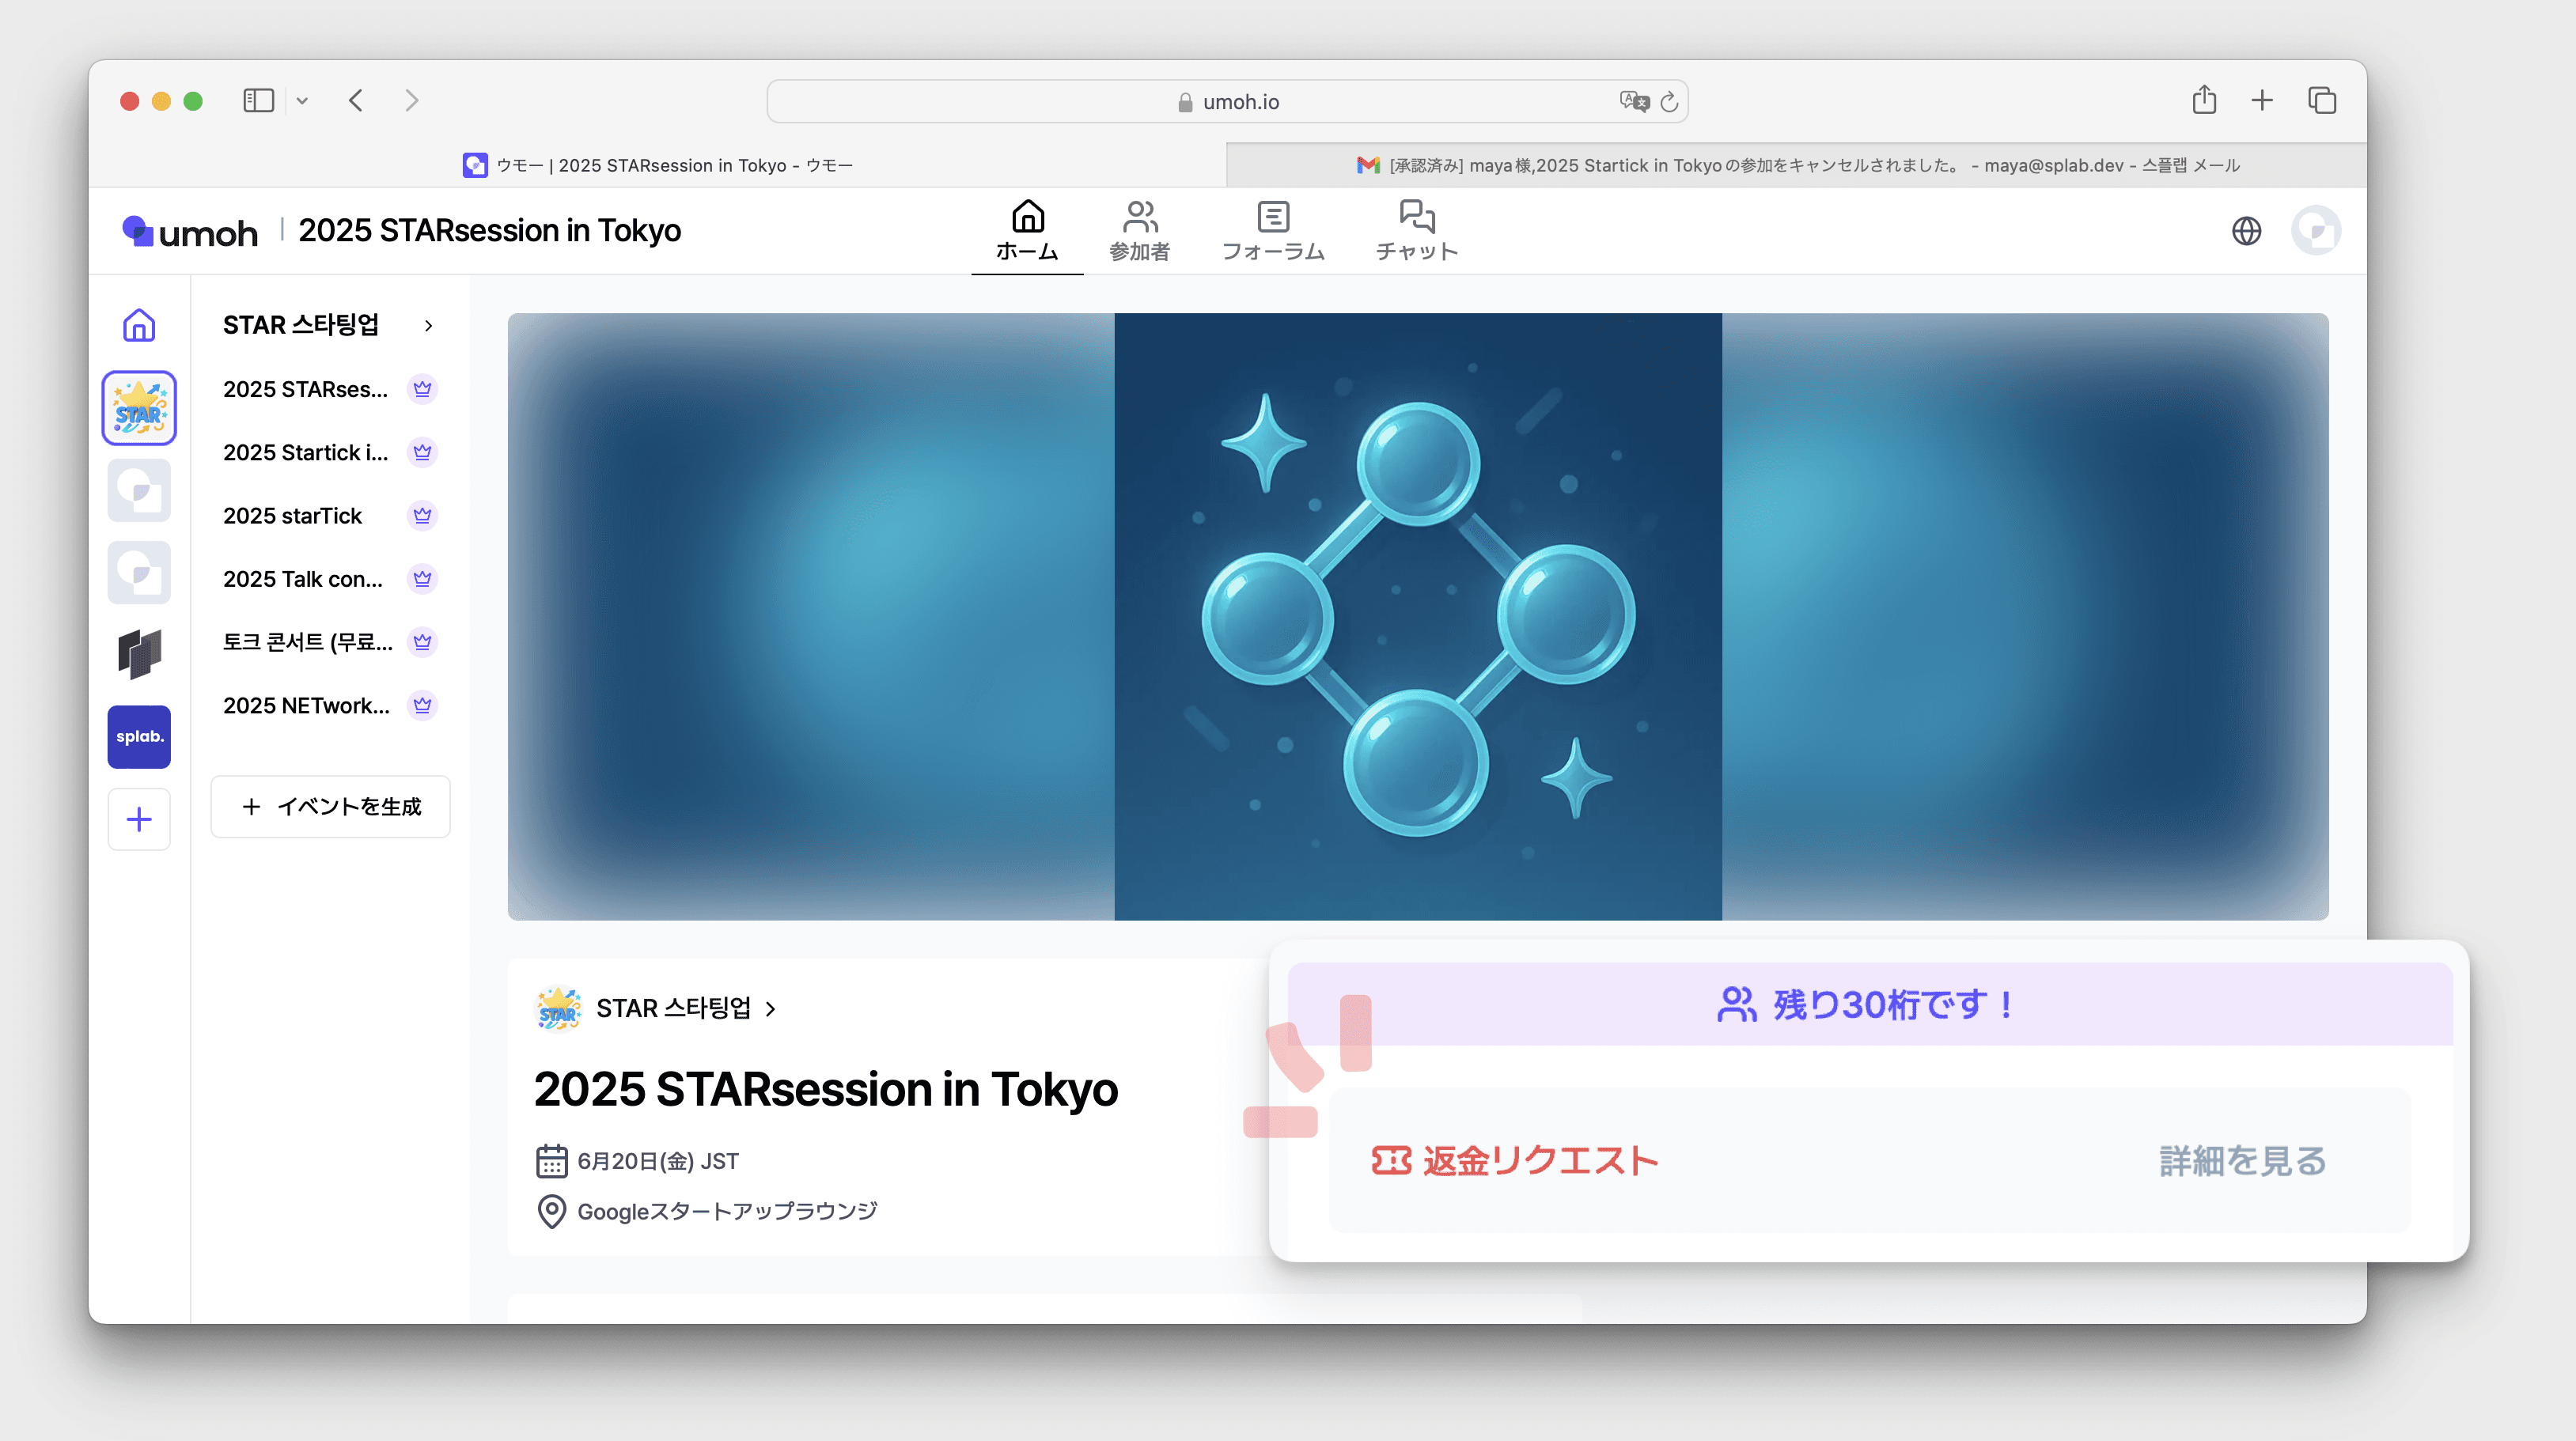Click the home icon in left sidebar

coord(139,325)
